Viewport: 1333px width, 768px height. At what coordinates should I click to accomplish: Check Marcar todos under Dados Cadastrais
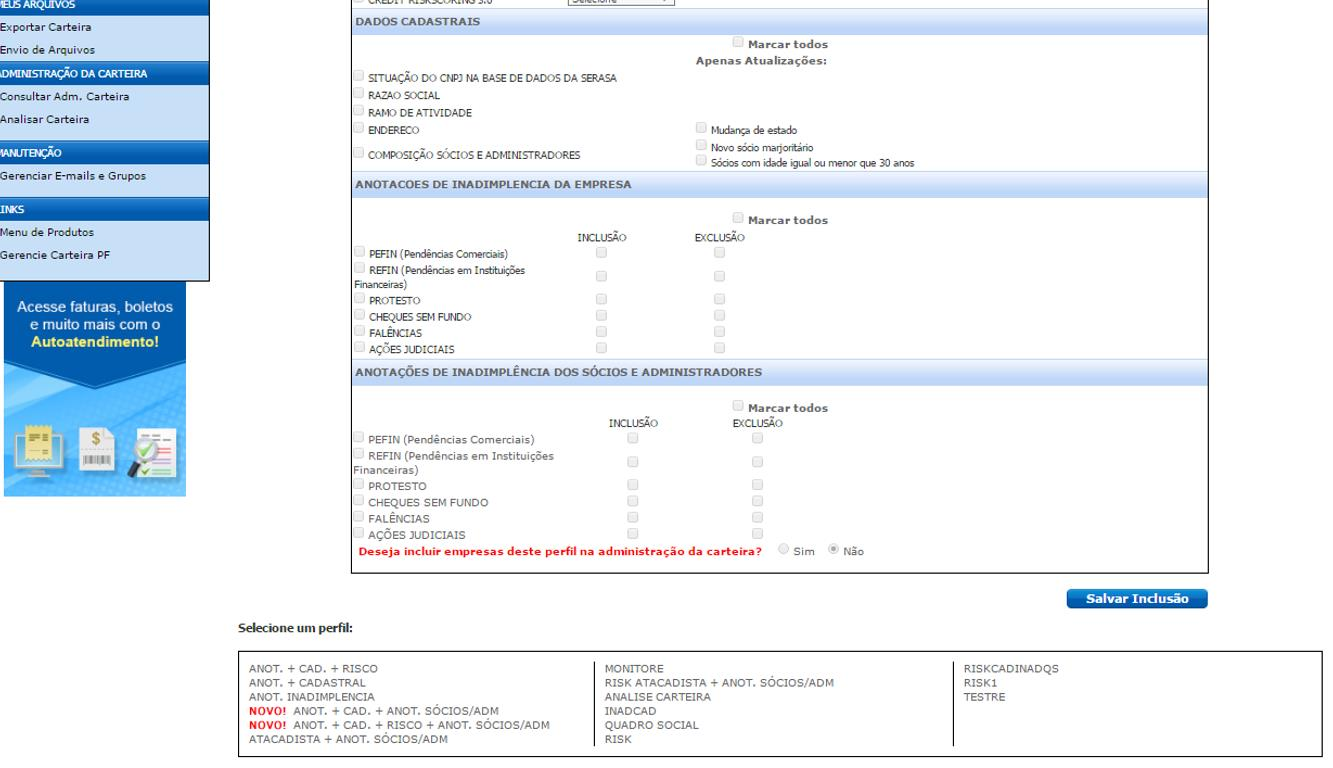pos(738,44)
